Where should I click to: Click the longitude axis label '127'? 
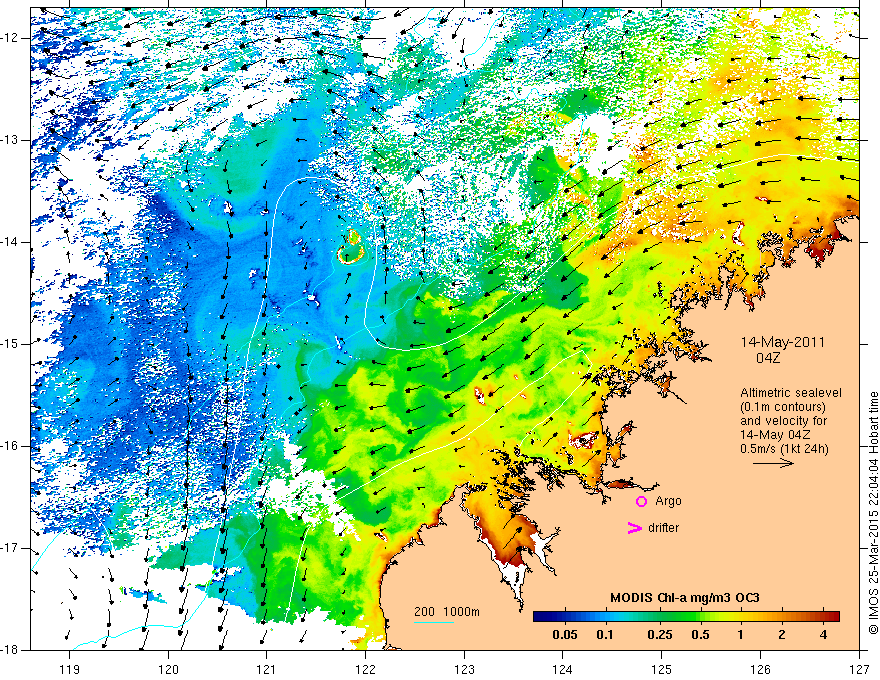tap(859, 669)
